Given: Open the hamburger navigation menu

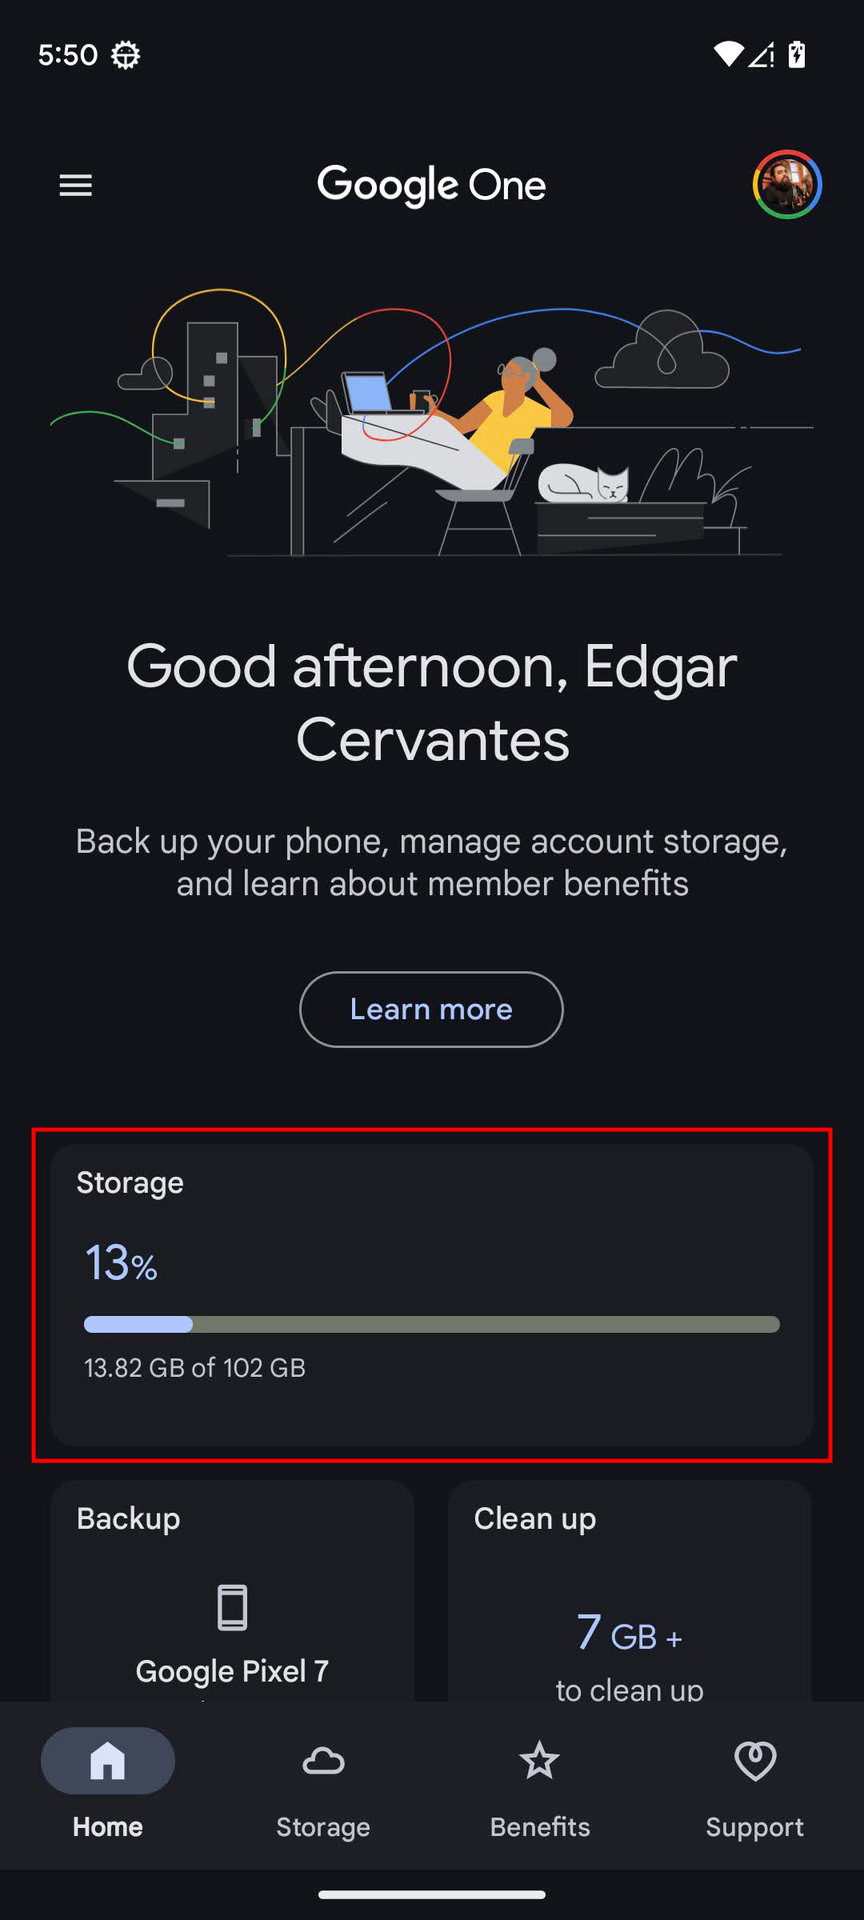Looking at the screenshot, I should click(76, 185).
